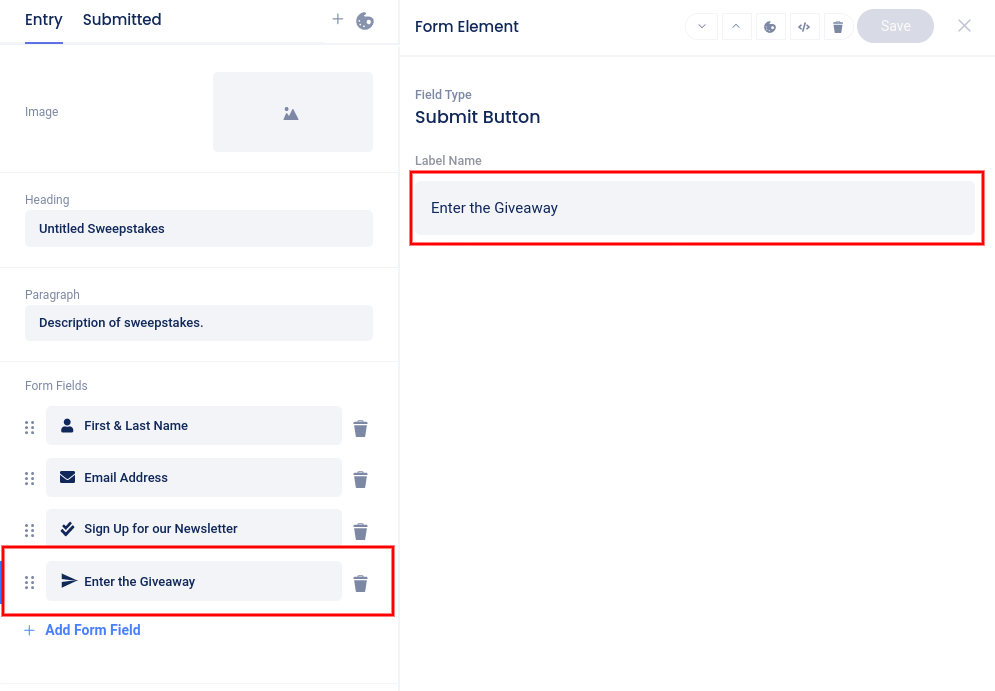Image resolution: width=995 pixels, height=691 pixels.
Task: Click the Add Form Field link
Action: (92, 630)
